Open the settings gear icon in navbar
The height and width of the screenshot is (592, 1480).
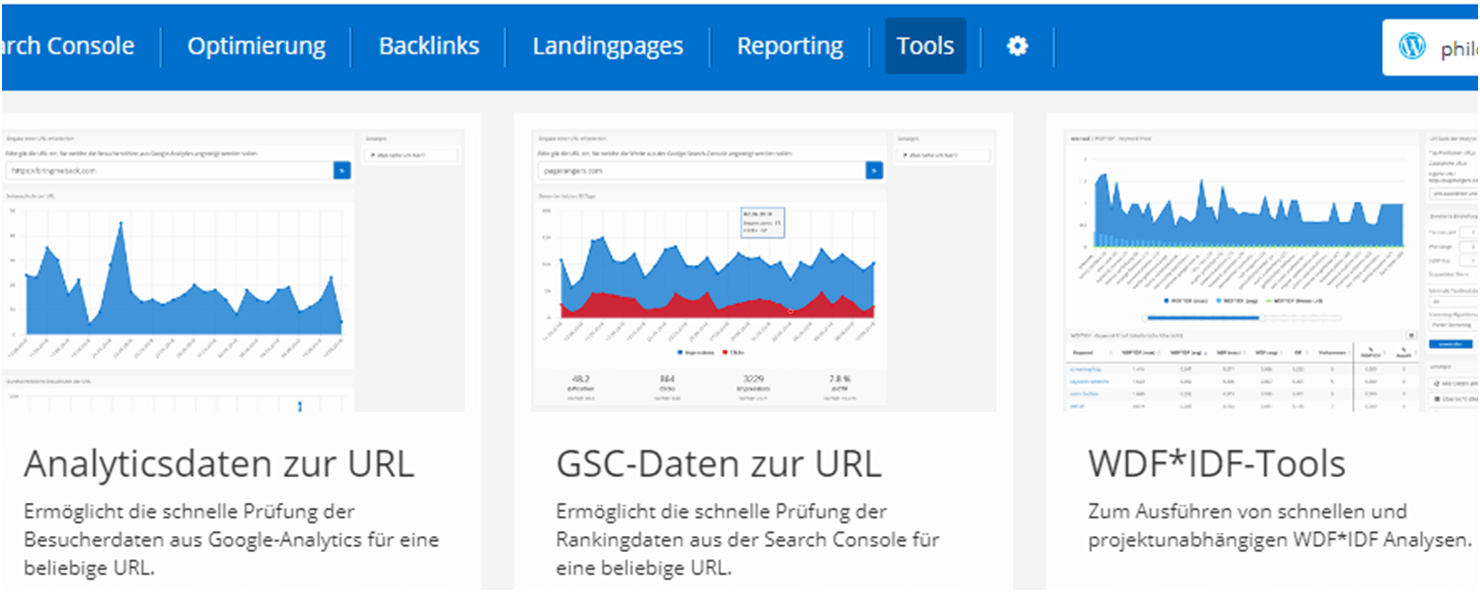click(x=1017, y=46)
